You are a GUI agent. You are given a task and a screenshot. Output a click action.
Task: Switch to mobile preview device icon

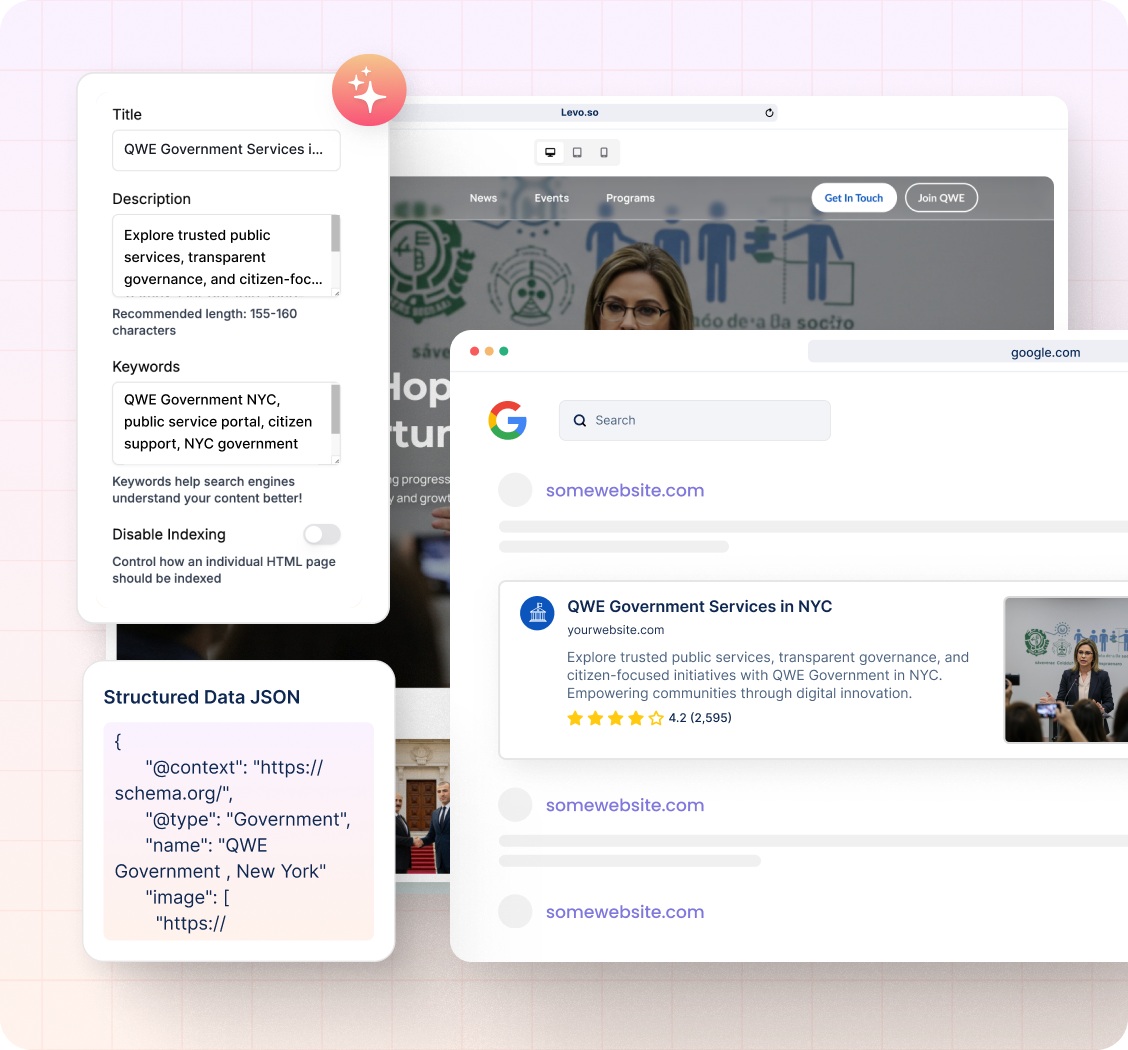pos(604,153)
